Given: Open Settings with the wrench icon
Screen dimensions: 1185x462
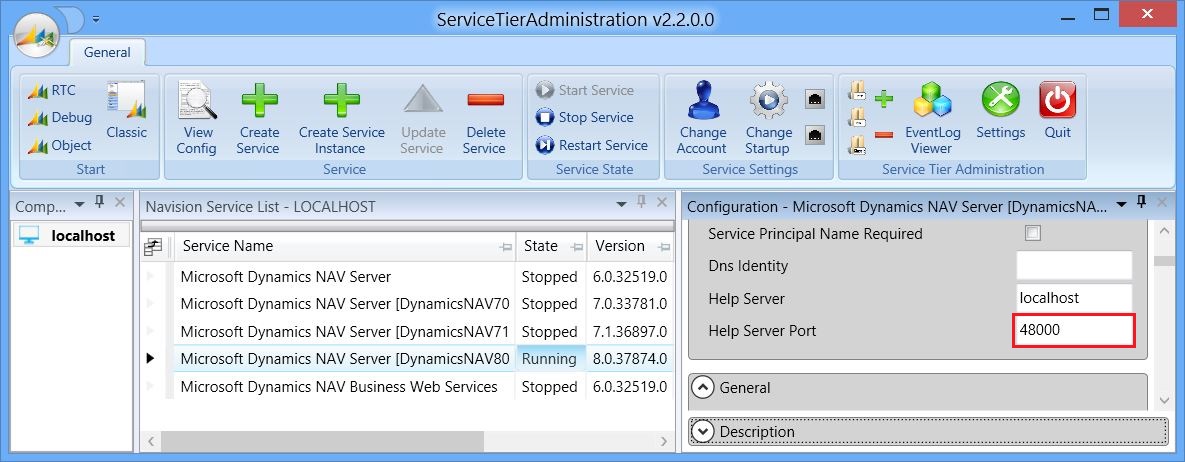Looking at the screenshot, I should point(1001,110).
